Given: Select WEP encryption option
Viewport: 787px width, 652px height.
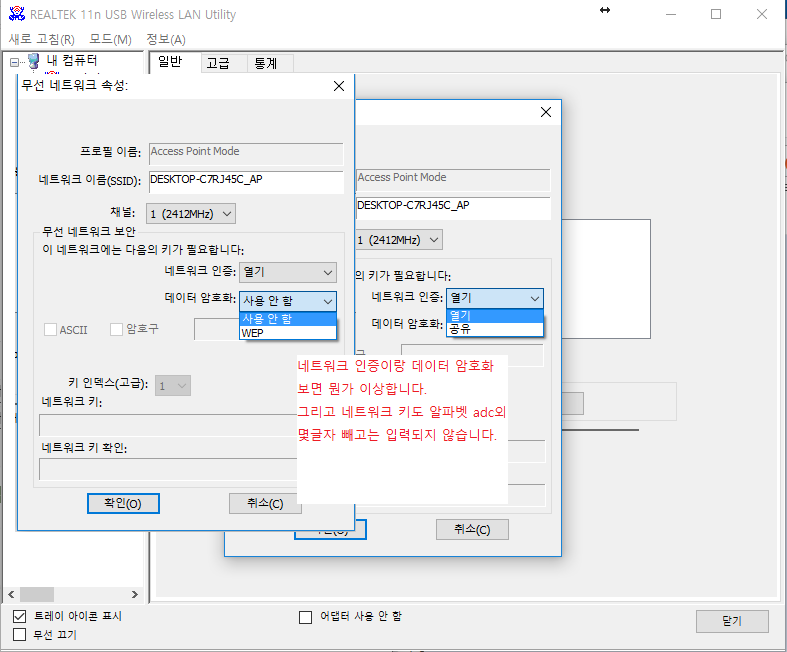Looking at the screenshot, I should (x=288, y=333).
